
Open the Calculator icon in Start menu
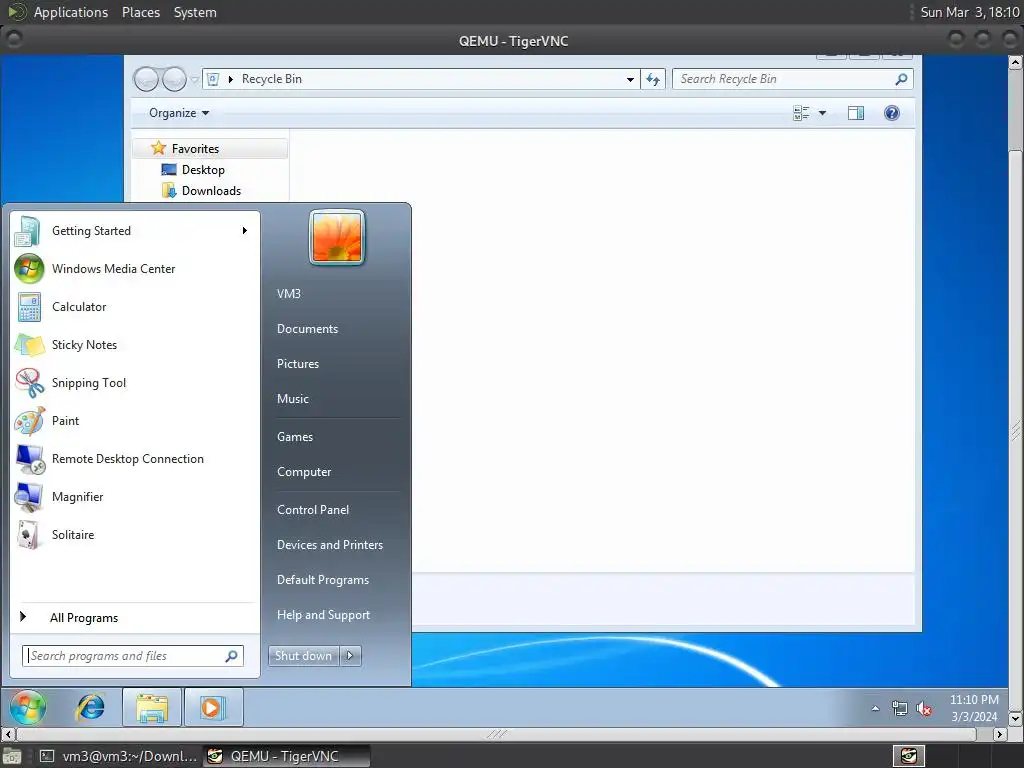click(x=29, y=307)
